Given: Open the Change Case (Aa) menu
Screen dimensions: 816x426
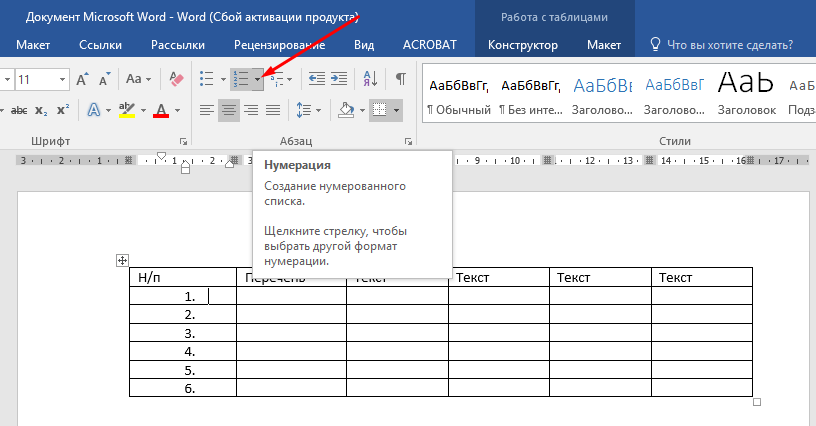Looking at the screenshot, I should pyautogui.click(x=138, y=79).
